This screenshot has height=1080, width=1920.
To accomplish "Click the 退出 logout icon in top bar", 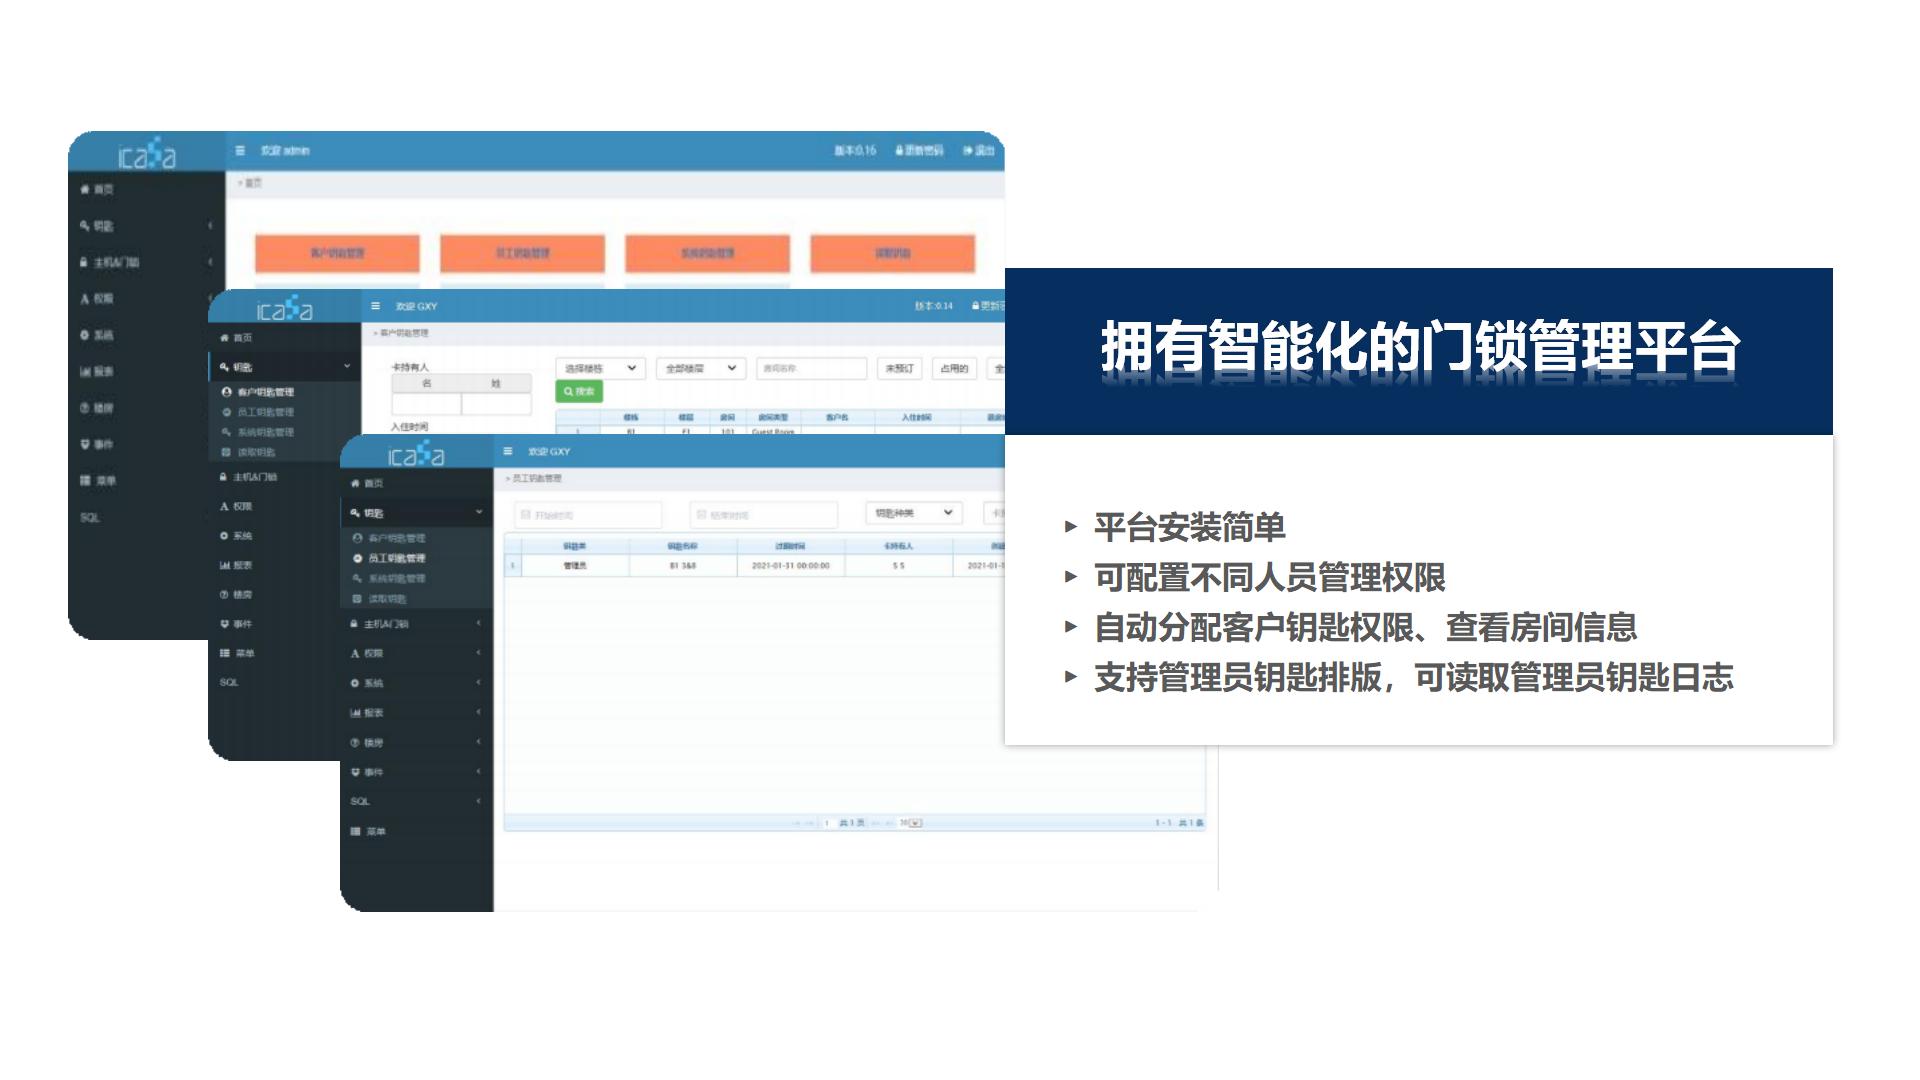I will pos(968,151).
